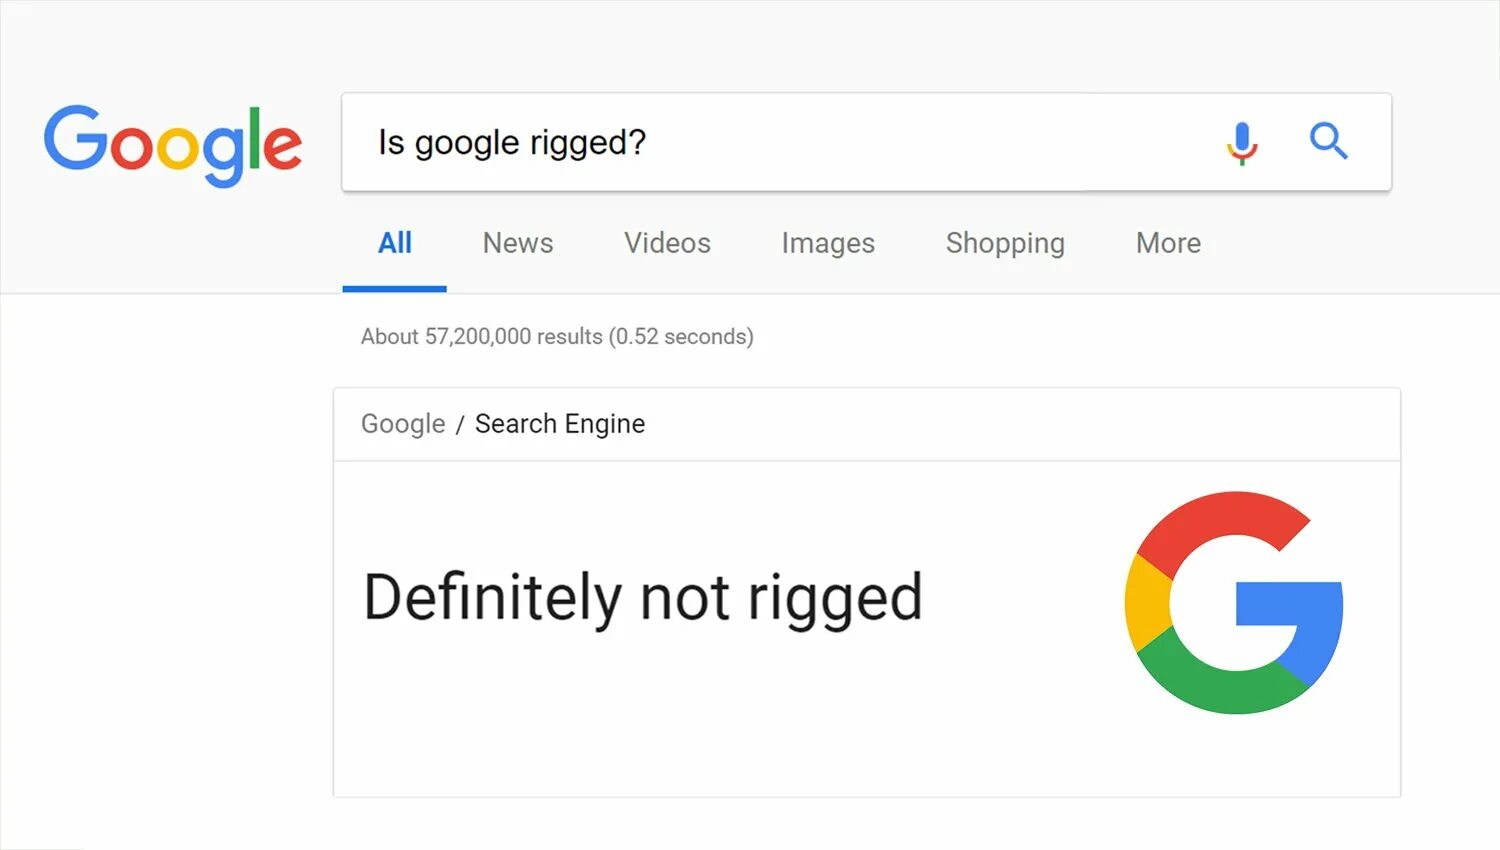Click the 'About 57,200,000 results' stats line

481,337
